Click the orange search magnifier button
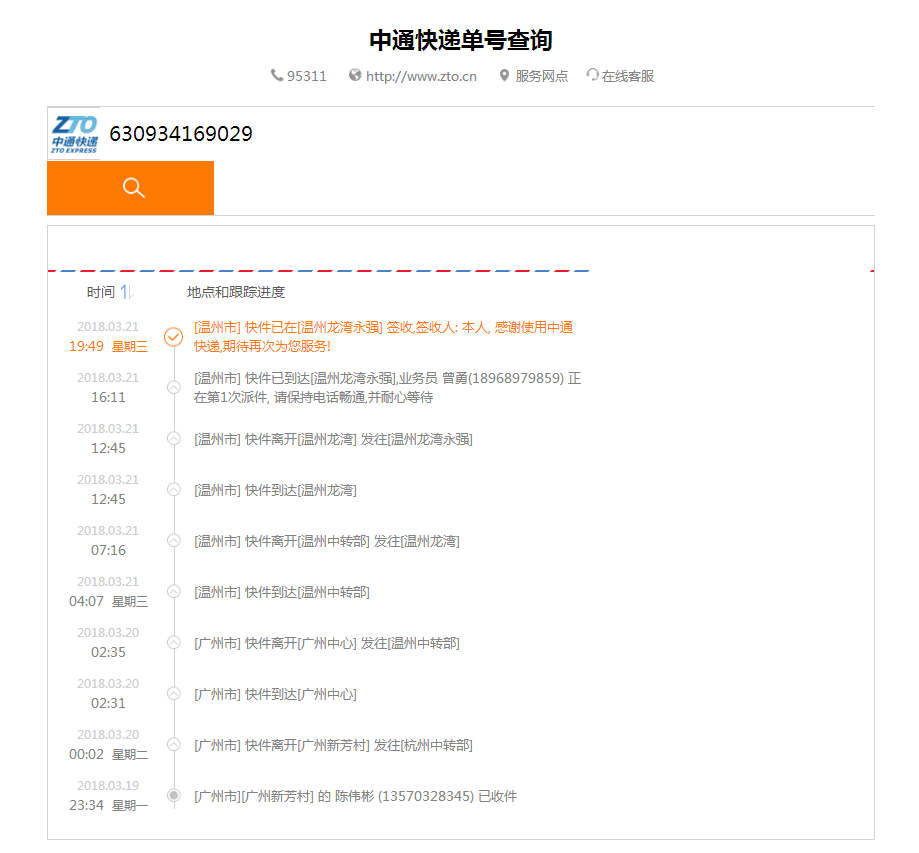 pyautogui.click(x=131, y=188)
